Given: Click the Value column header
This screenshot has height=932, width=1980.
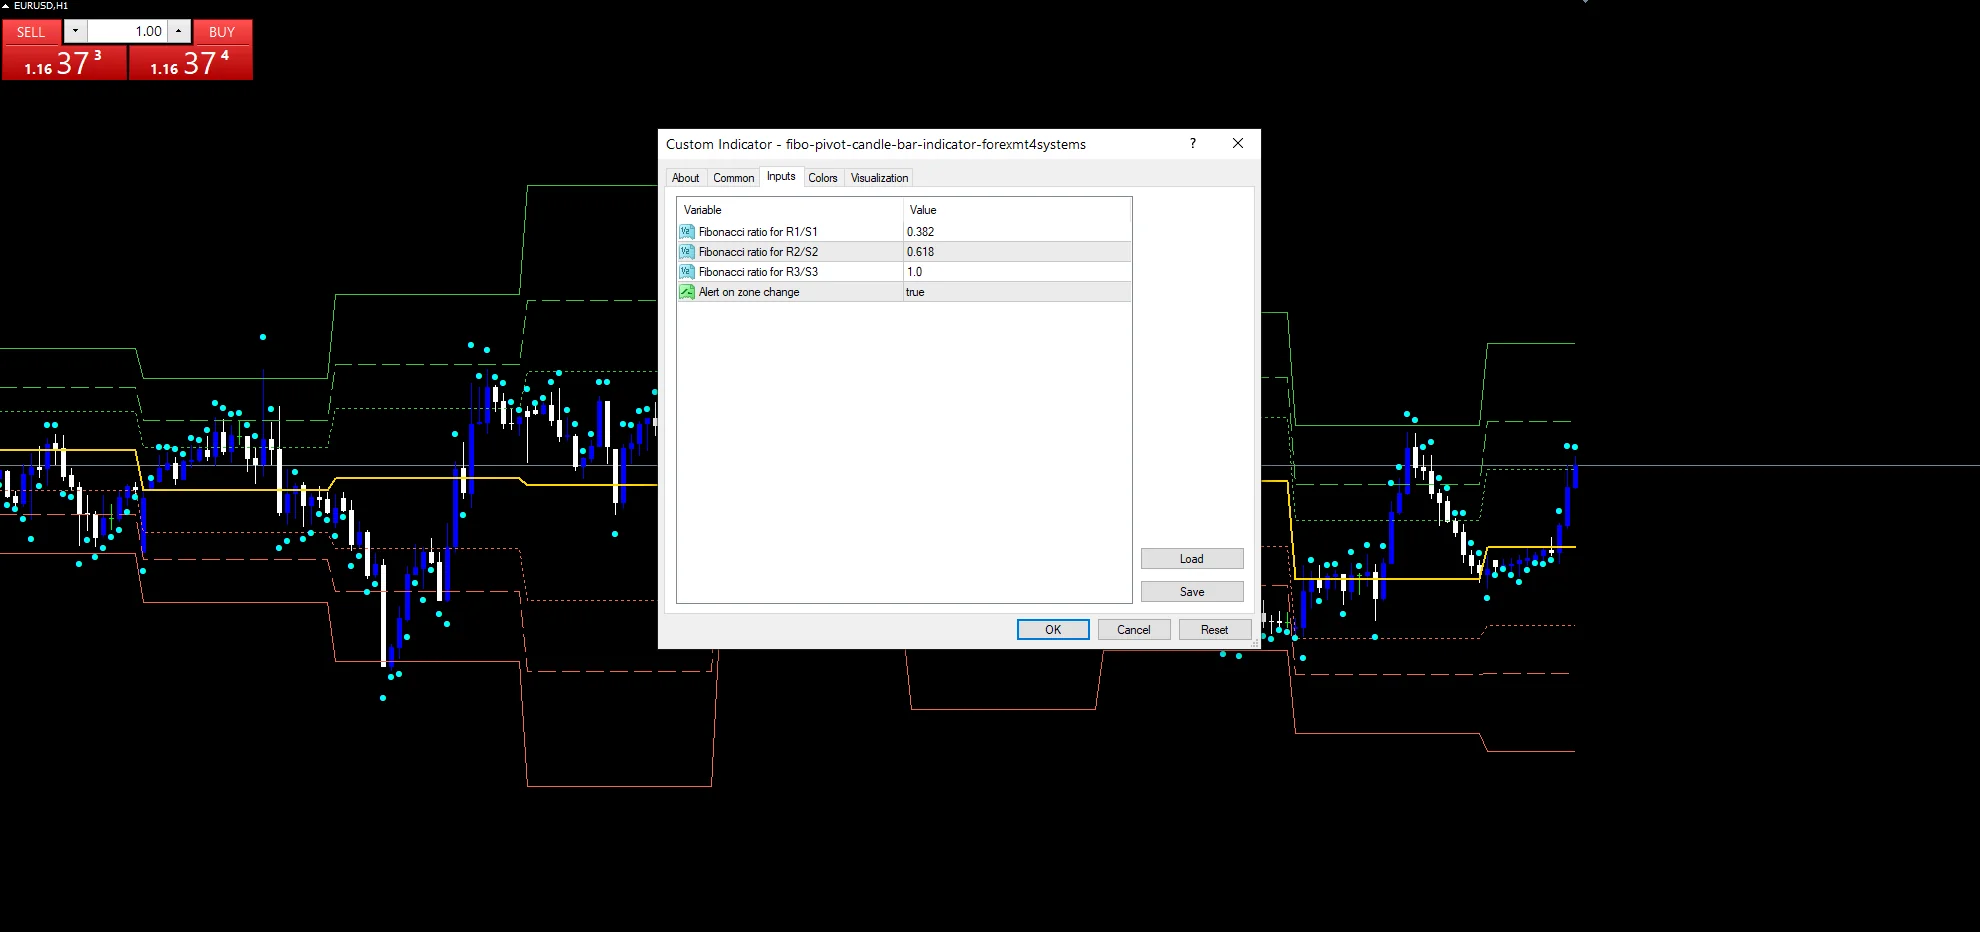Looking at the screenshot, I should click(x=1017, y=210).
